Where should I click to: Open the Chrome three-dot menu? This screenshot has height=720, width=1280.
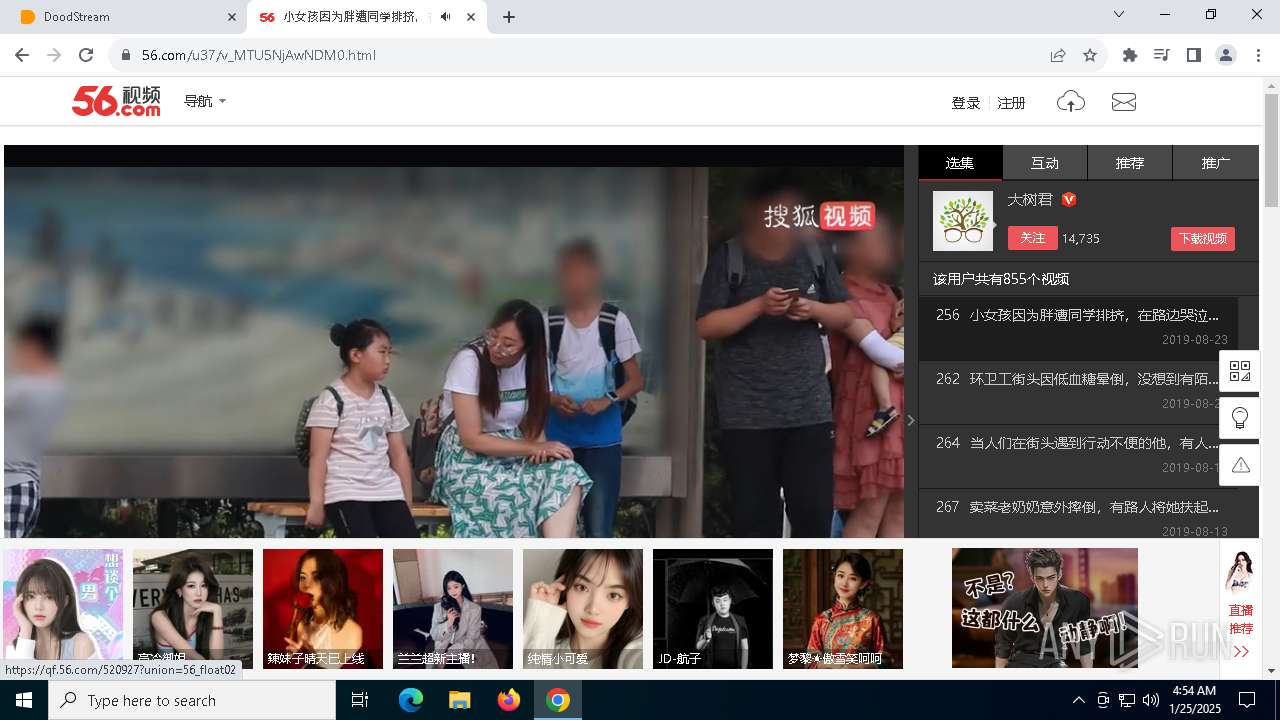point(1258,55)
